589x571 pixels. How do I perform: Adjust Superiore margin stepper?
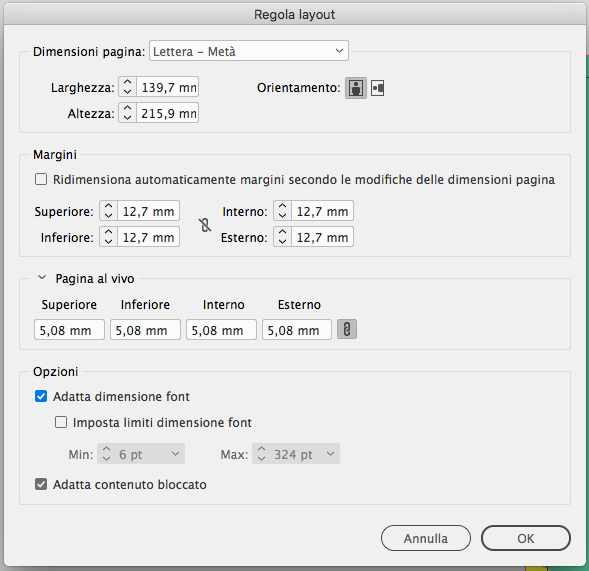pyautogui.click(x=109, y=211)
